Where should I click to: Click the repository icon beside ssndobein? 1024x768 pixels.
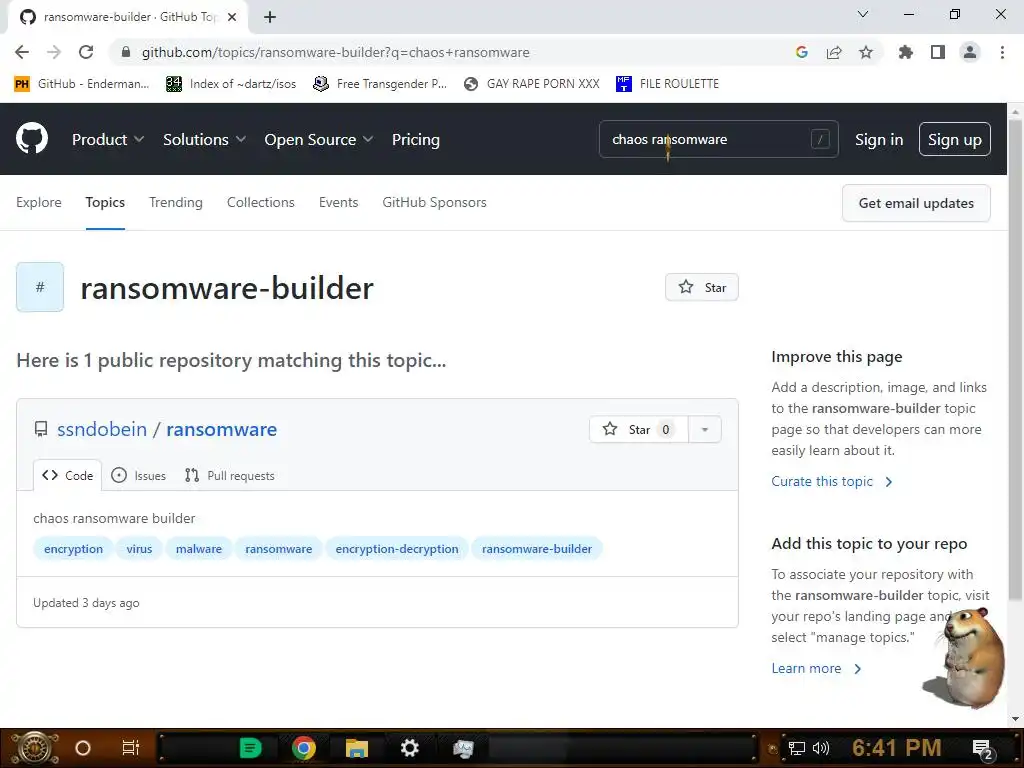(40, 429)
